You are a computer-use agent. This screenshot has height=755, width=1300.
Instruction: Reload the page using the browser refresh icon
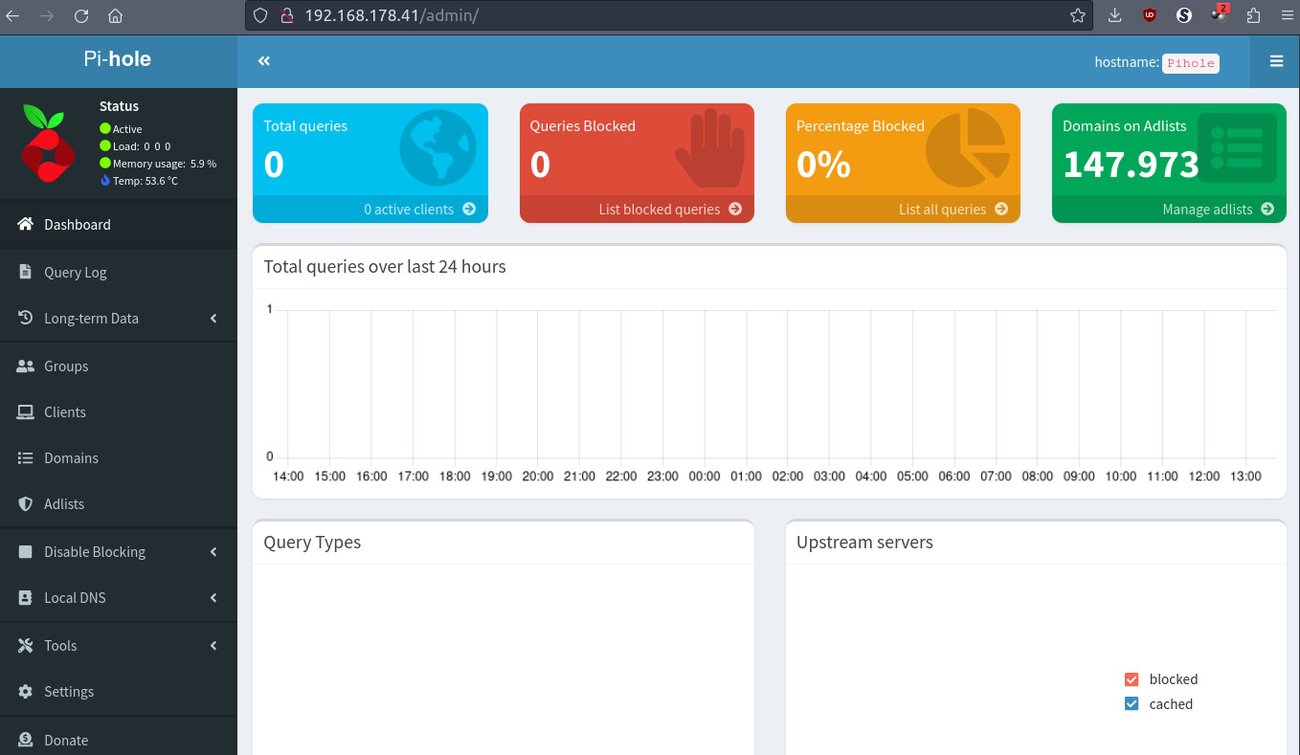pos(81,15)
